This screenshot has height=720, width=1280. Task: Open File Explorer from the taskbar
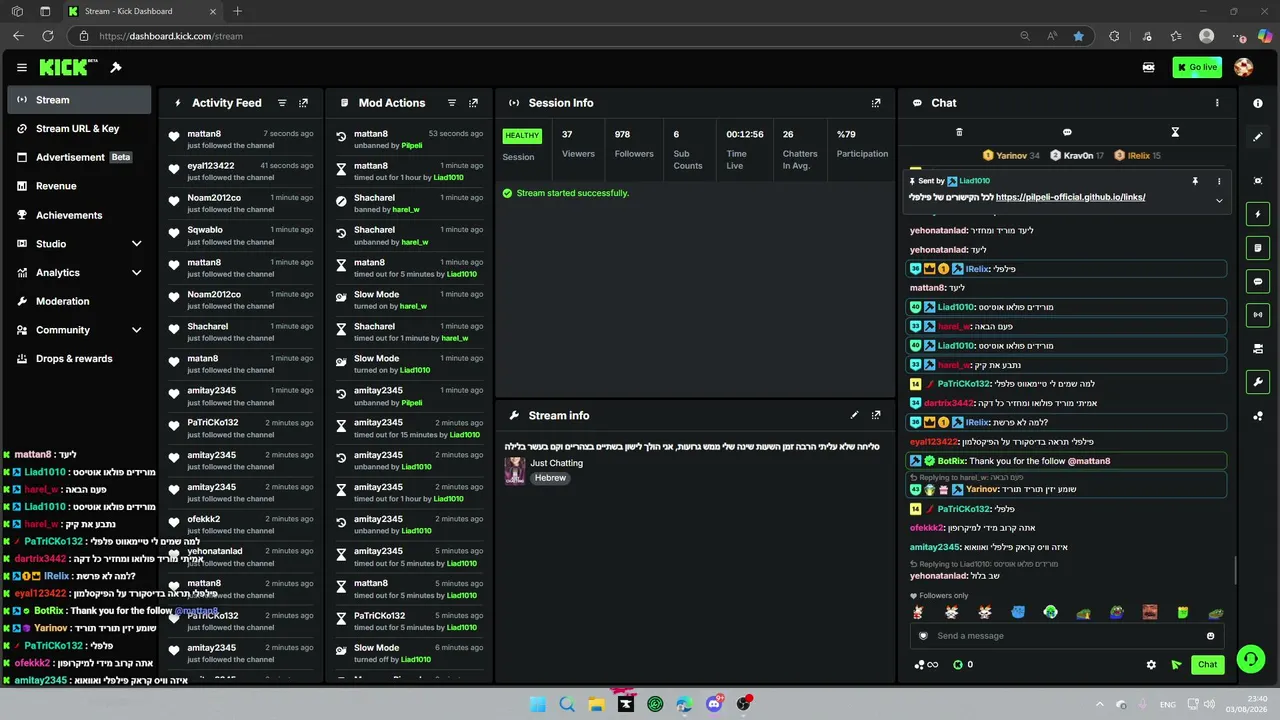point(596,704)
